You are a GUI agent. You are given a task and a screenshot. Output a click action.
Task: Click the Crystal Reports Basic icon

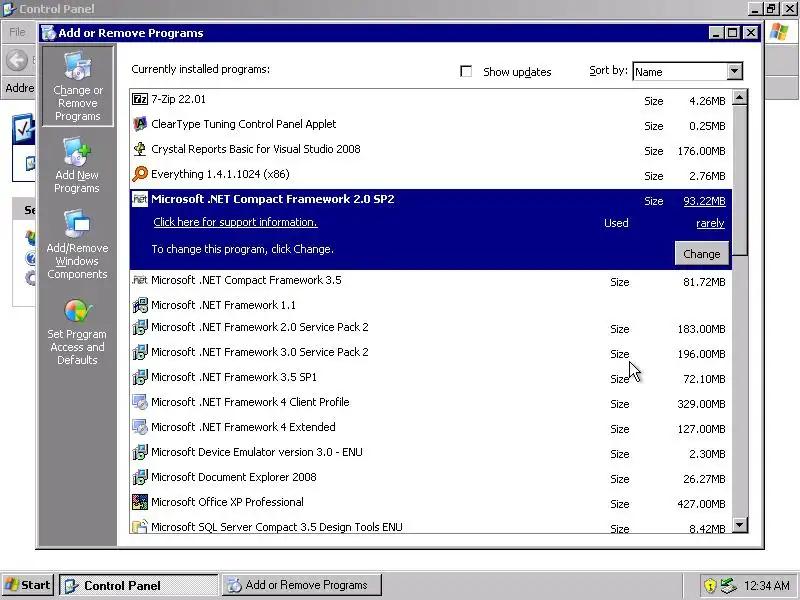pos(140,149)
